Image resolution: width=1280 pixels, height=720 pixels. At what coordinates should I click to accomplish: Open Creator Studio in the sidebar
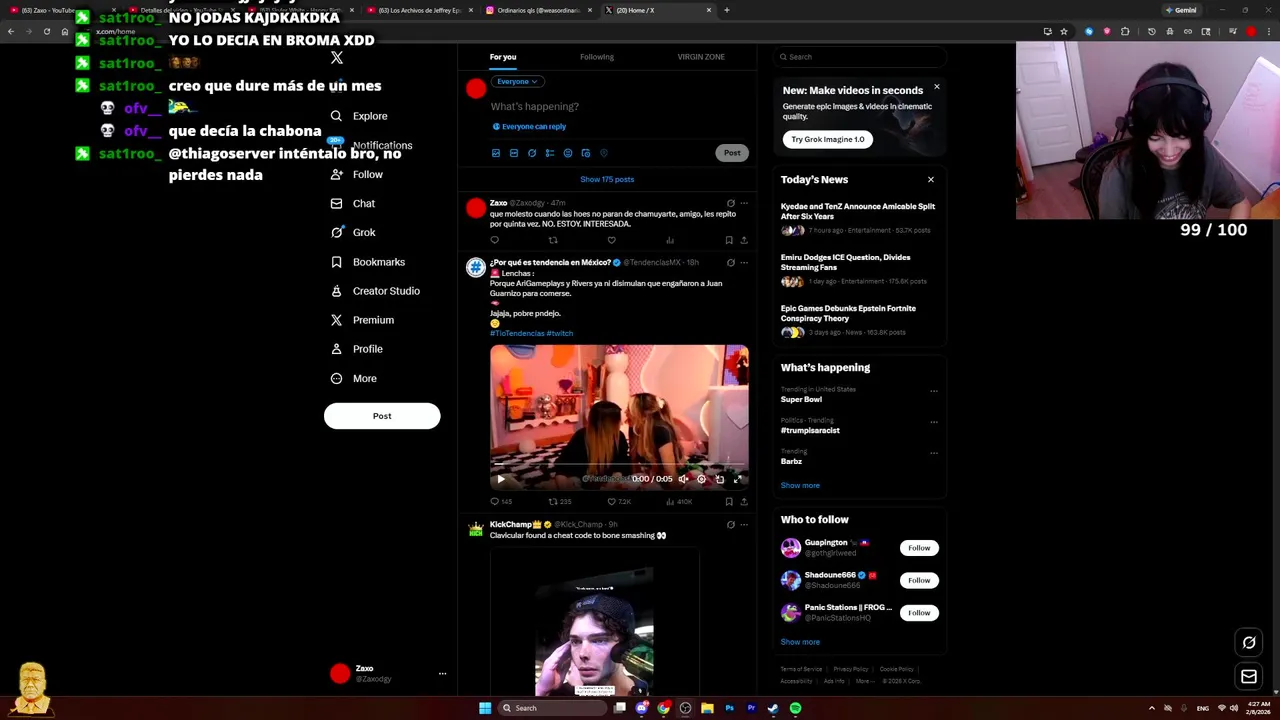click(x=374, y=291)
